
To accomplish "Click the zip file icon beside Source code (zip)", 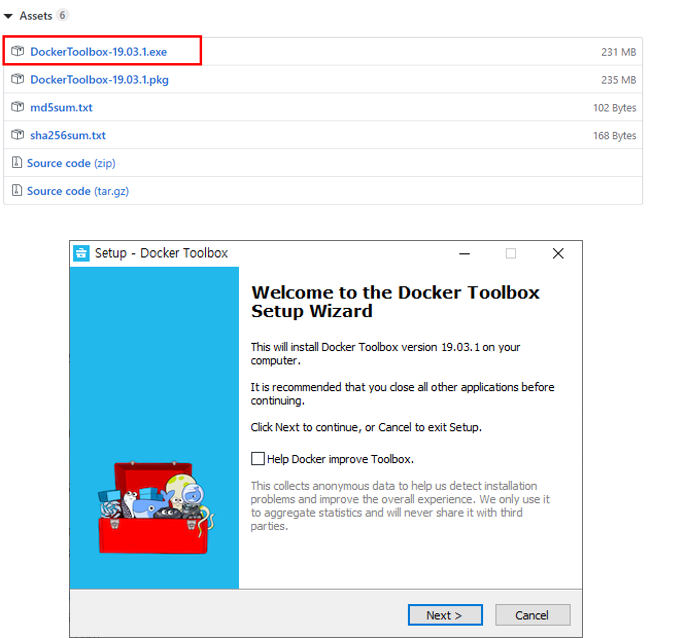I will (x=16, y=163).
